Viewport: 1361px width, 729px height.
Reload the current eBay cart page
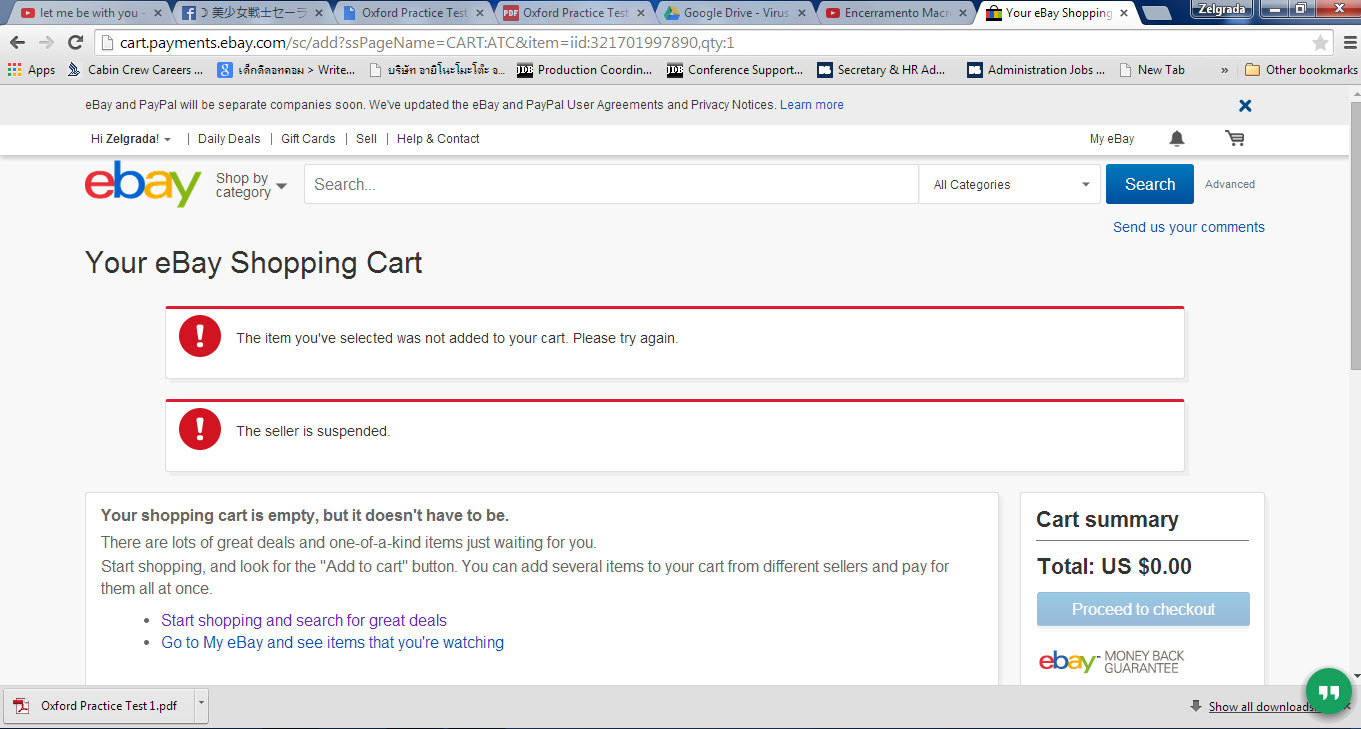75,43
